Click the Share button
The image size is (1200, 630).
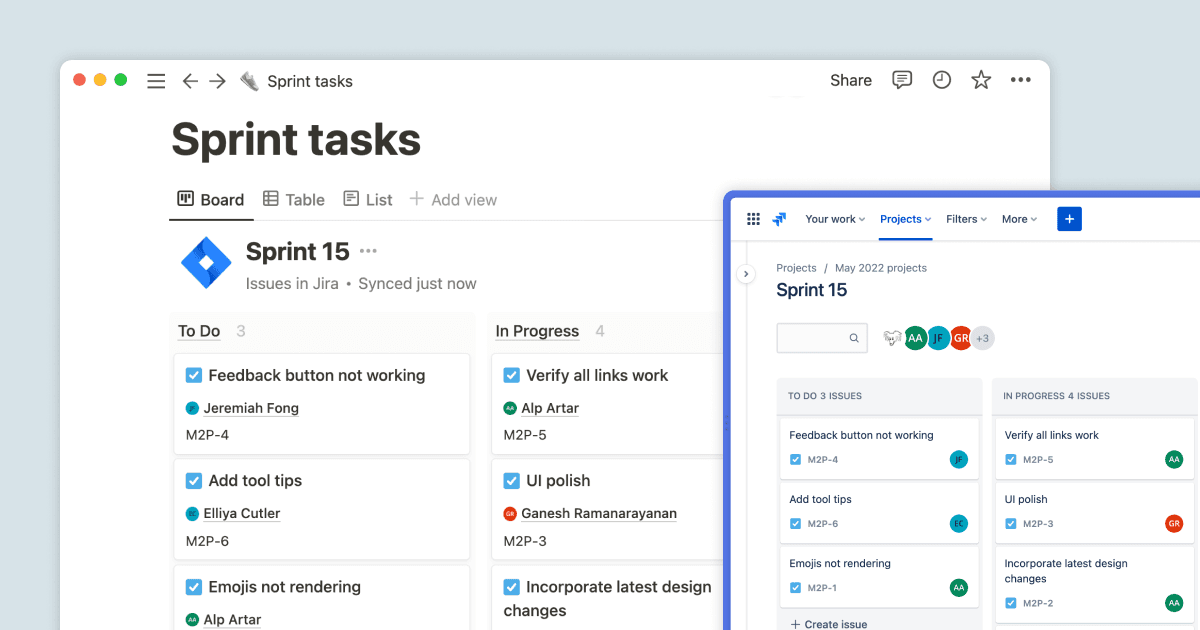[x=850, y=80]
